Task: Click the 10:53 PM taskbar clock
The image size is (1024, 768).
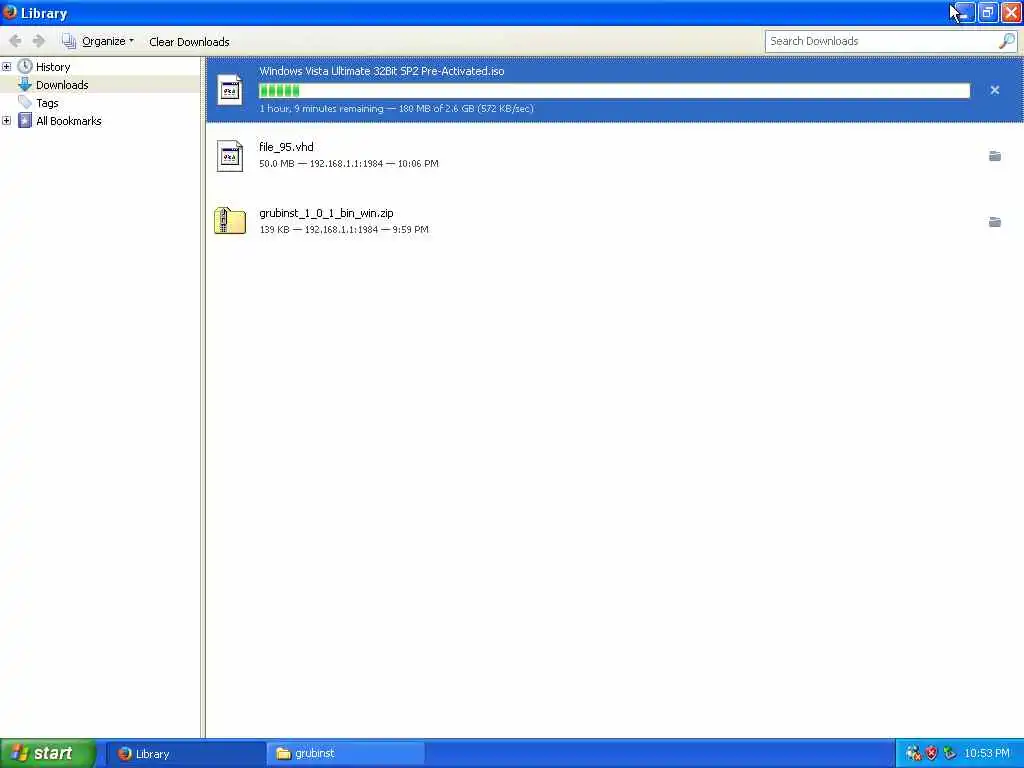Action: click(x=987, y=753)
